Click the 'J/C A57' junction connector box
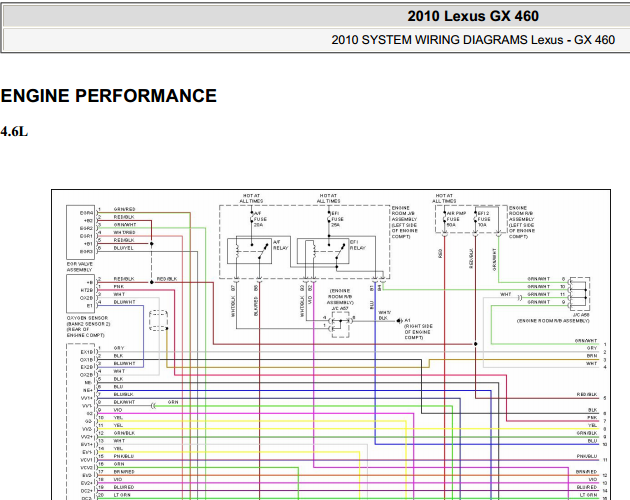Viewport: 630px width, 500px height. [x=340, y=325]
